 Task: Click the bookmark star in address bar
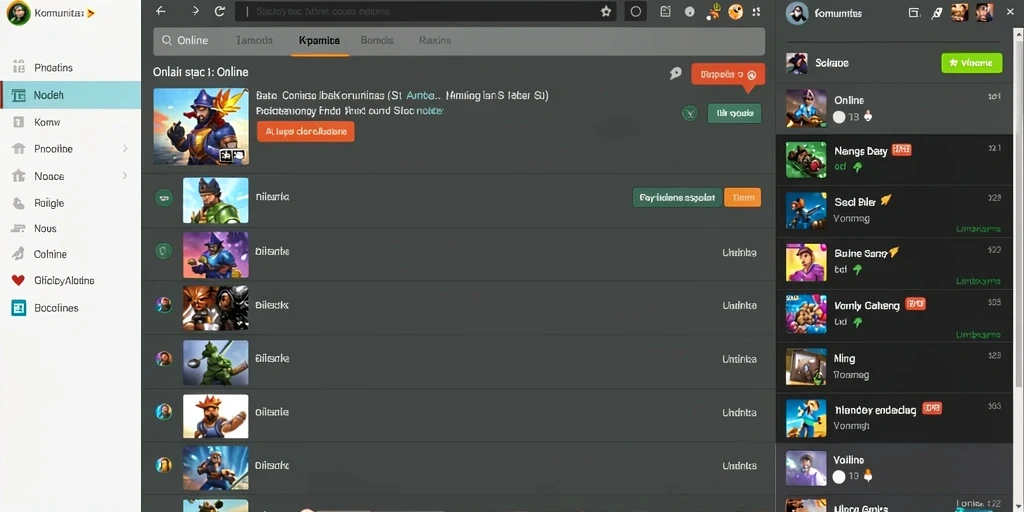(606, 11)
